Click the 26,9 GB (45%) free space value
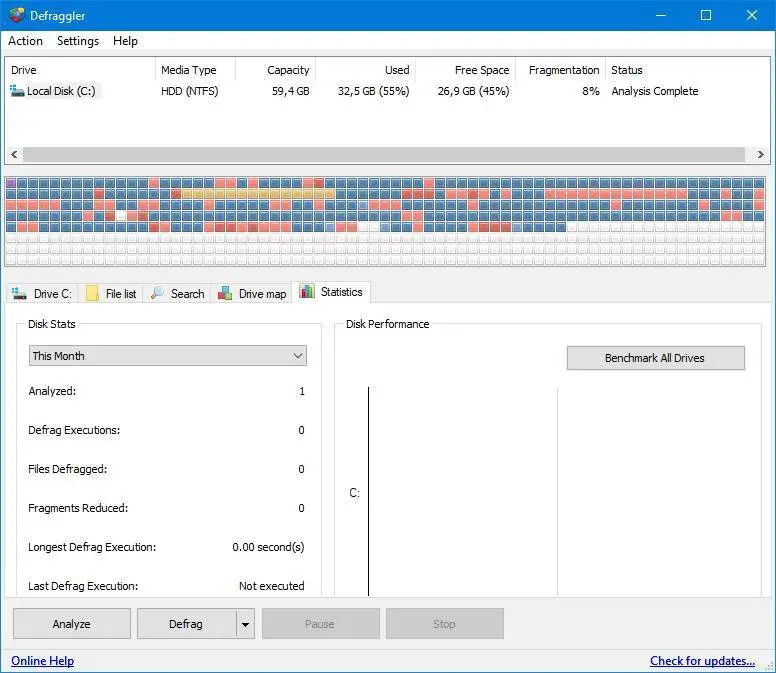 coord(474,91)
